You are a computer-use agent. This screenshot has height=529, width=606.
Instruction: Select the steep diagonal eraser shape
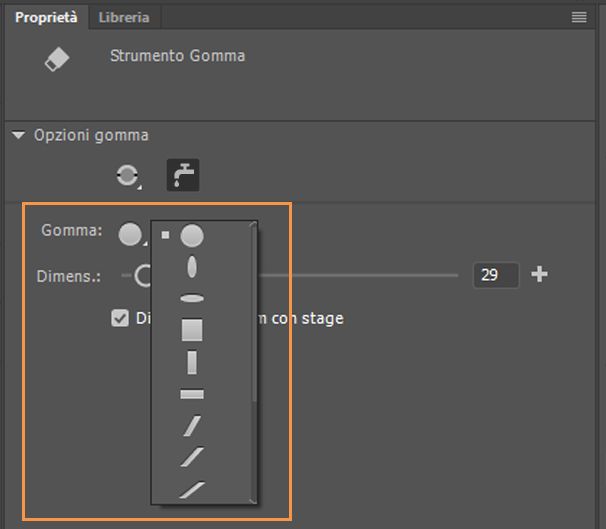[192, 426]
